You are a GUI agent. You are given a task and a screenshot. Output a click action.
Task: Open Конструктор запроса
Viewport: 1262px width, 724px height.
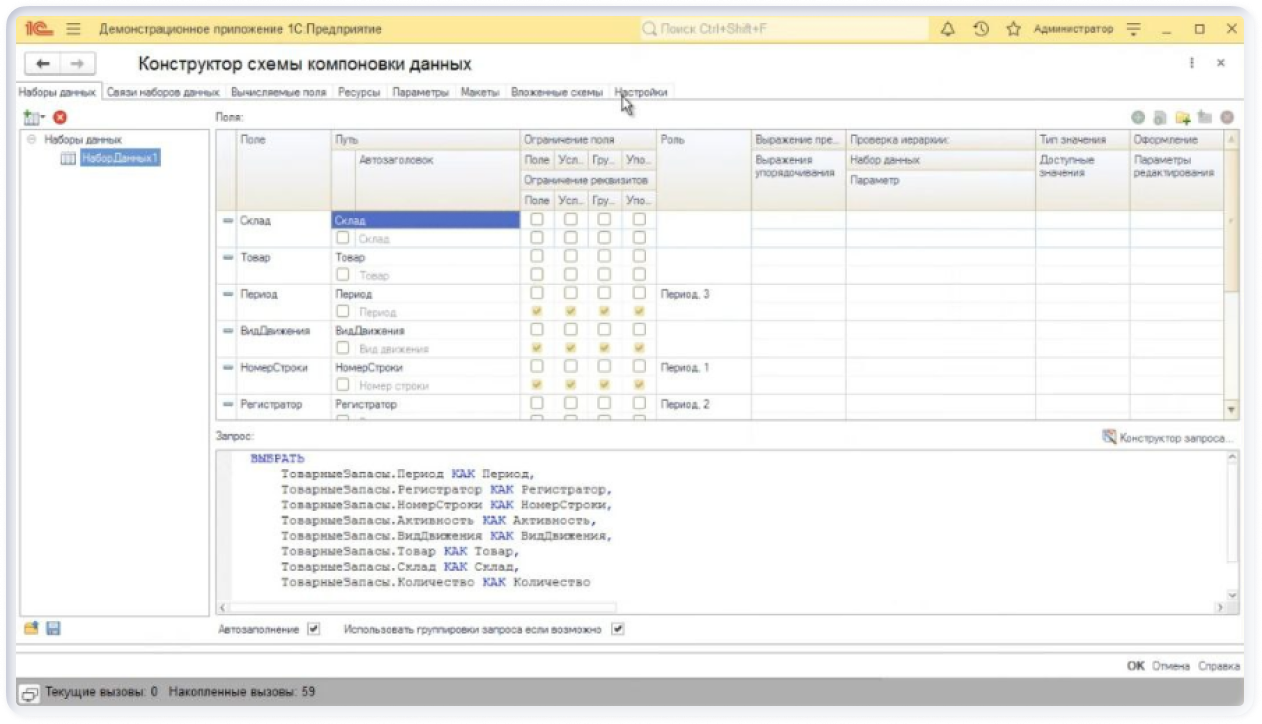point(1168,438)
